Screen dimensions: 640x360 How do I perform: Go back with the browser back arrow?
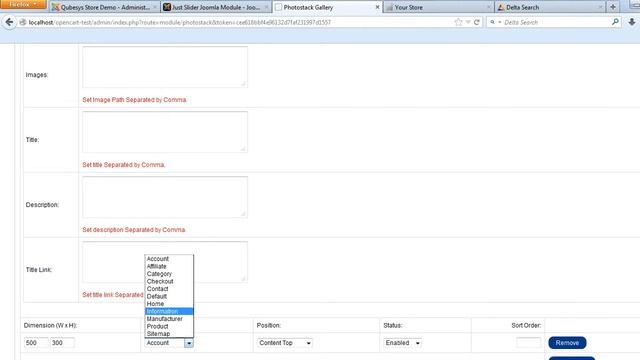coord(9,22)
